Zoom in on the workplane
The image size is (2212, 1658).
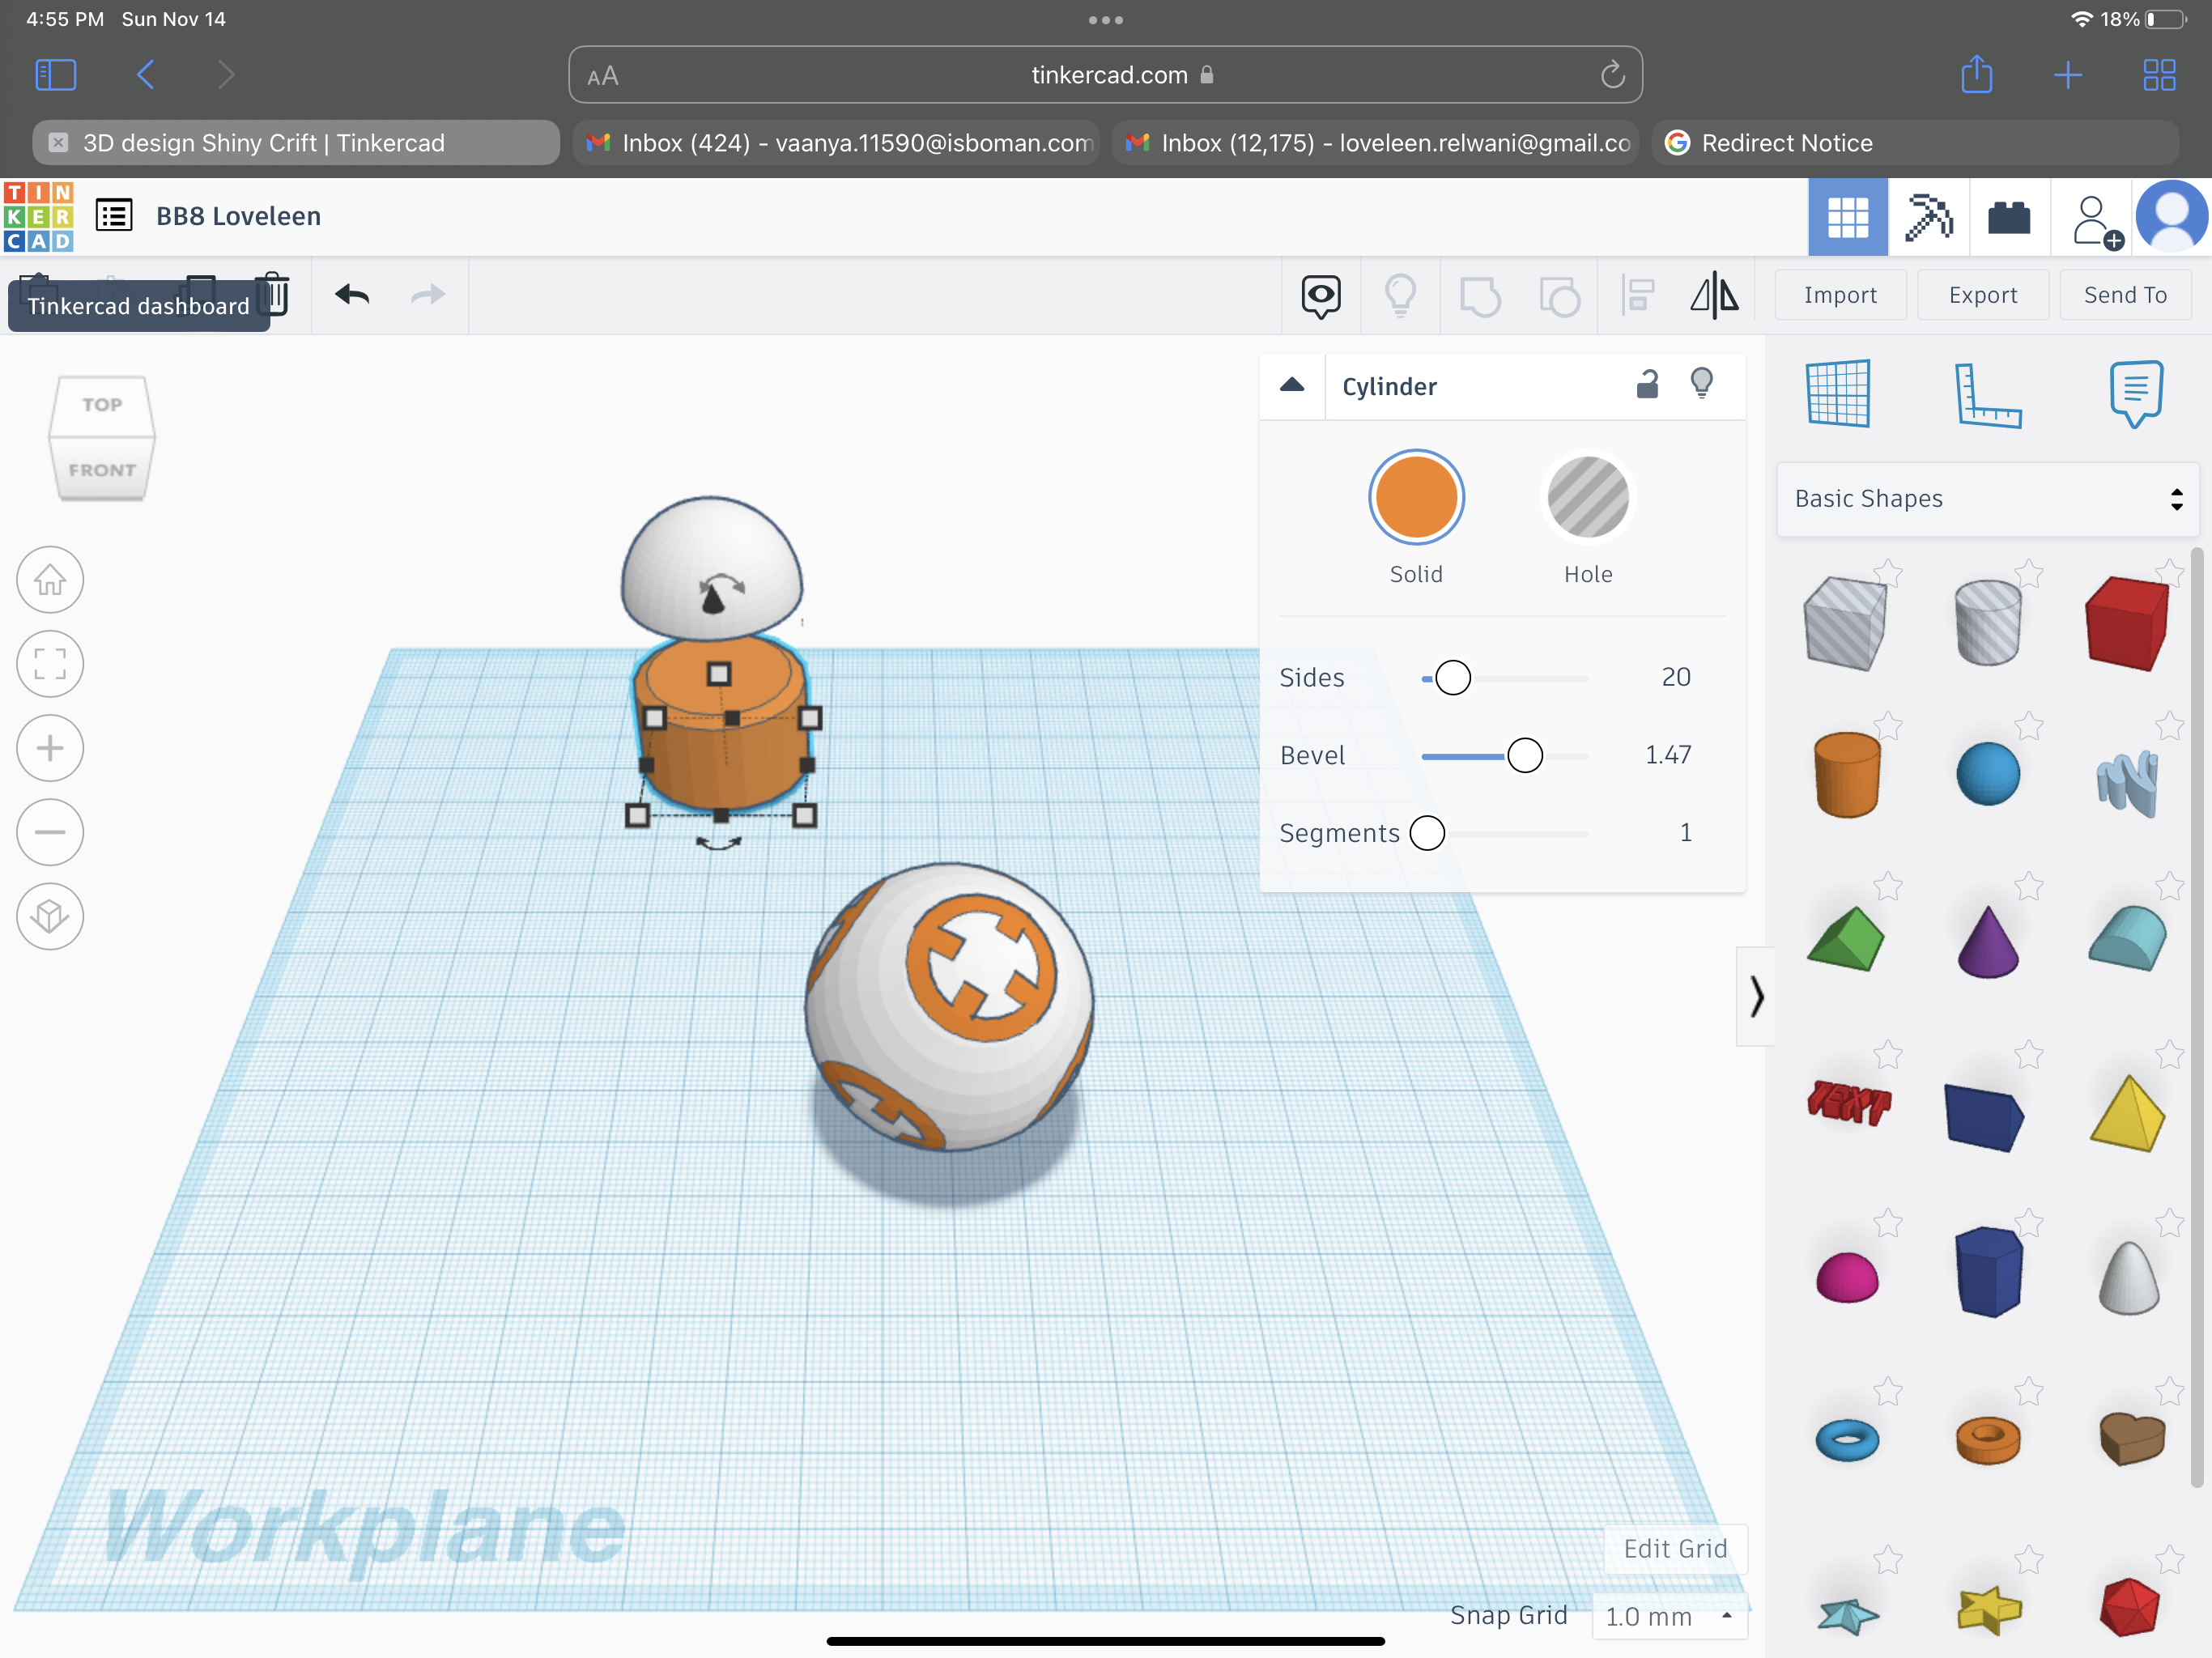pos(50,748)
